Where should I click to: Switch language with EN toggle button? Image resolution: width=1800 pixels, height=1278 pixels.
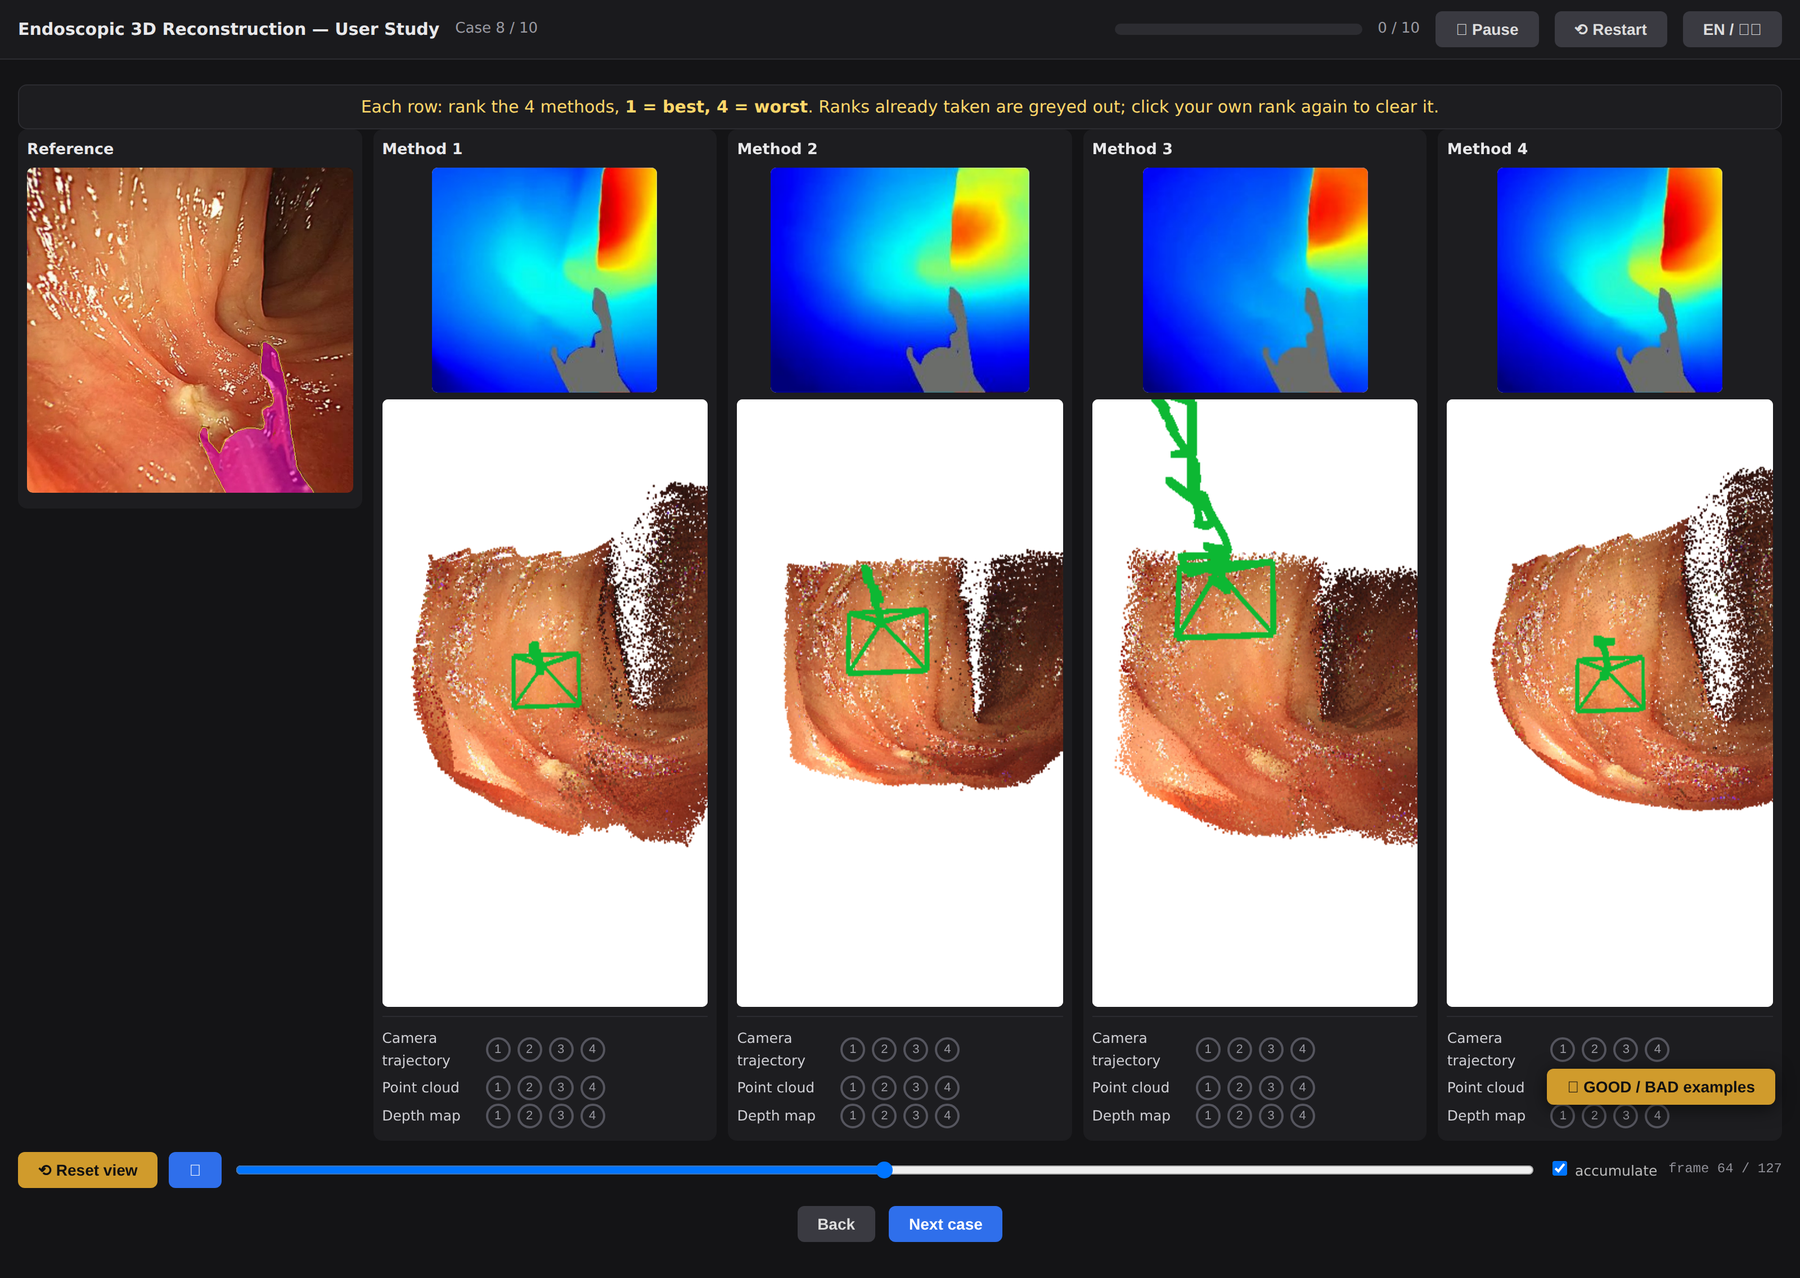pos(1731,29)
